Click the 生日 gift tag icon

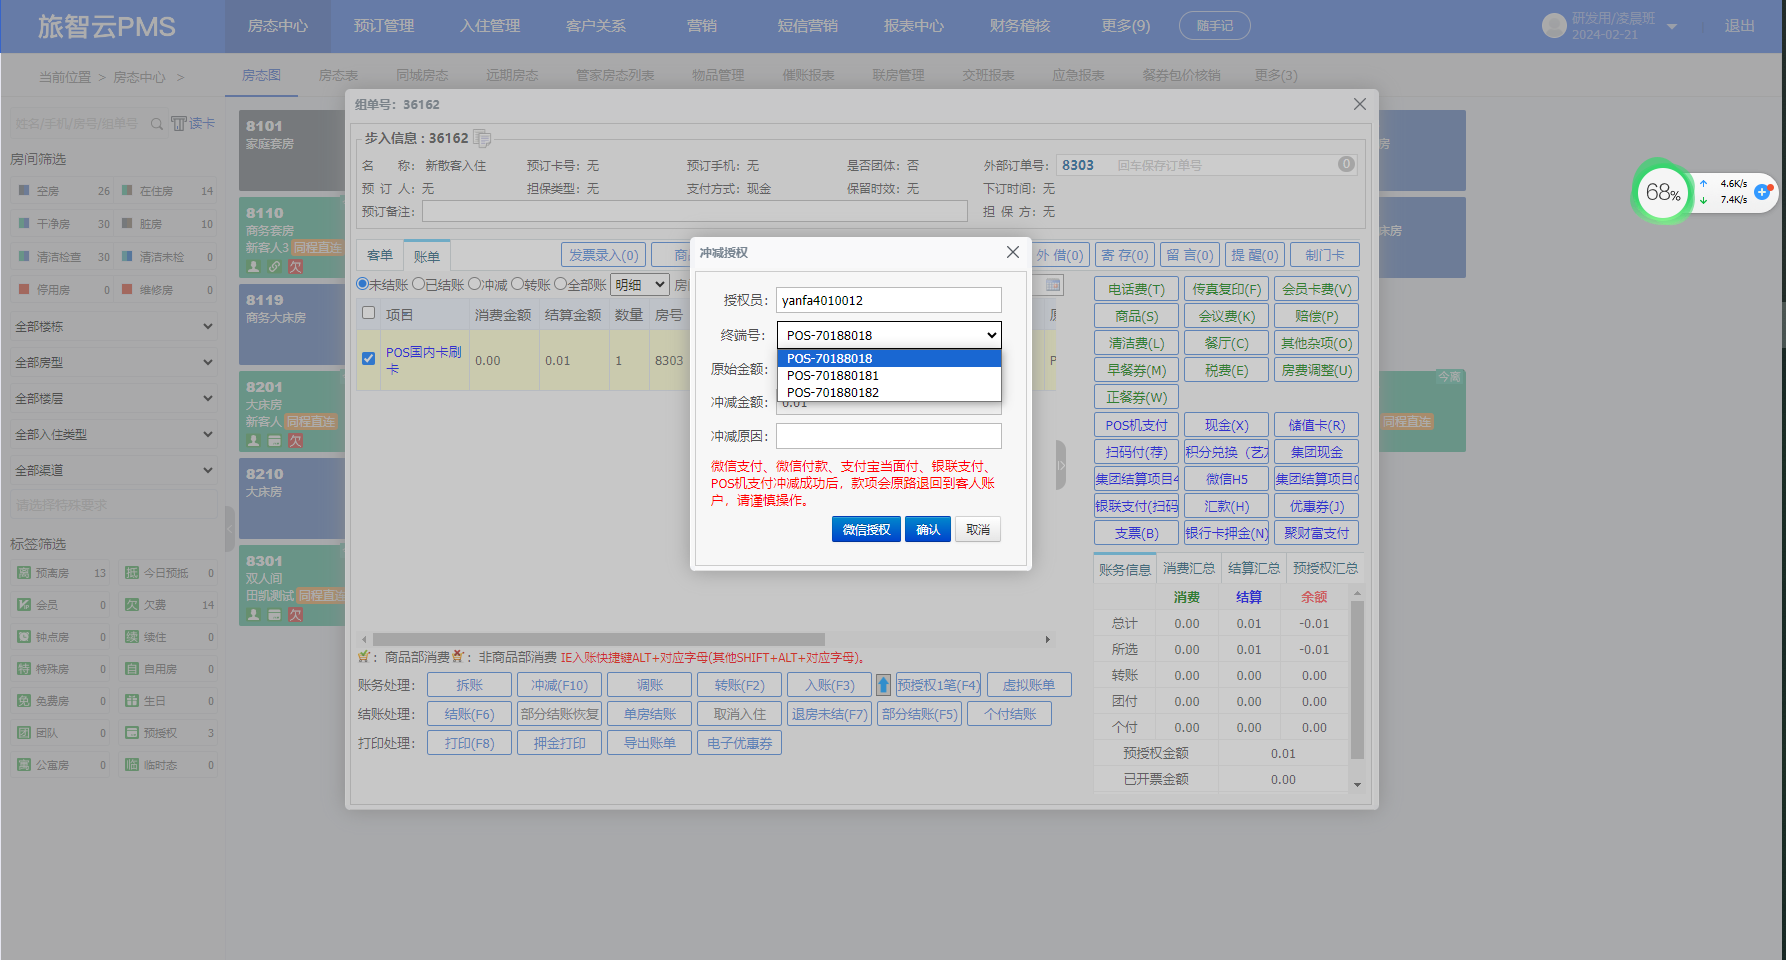[x=132, y=701]
